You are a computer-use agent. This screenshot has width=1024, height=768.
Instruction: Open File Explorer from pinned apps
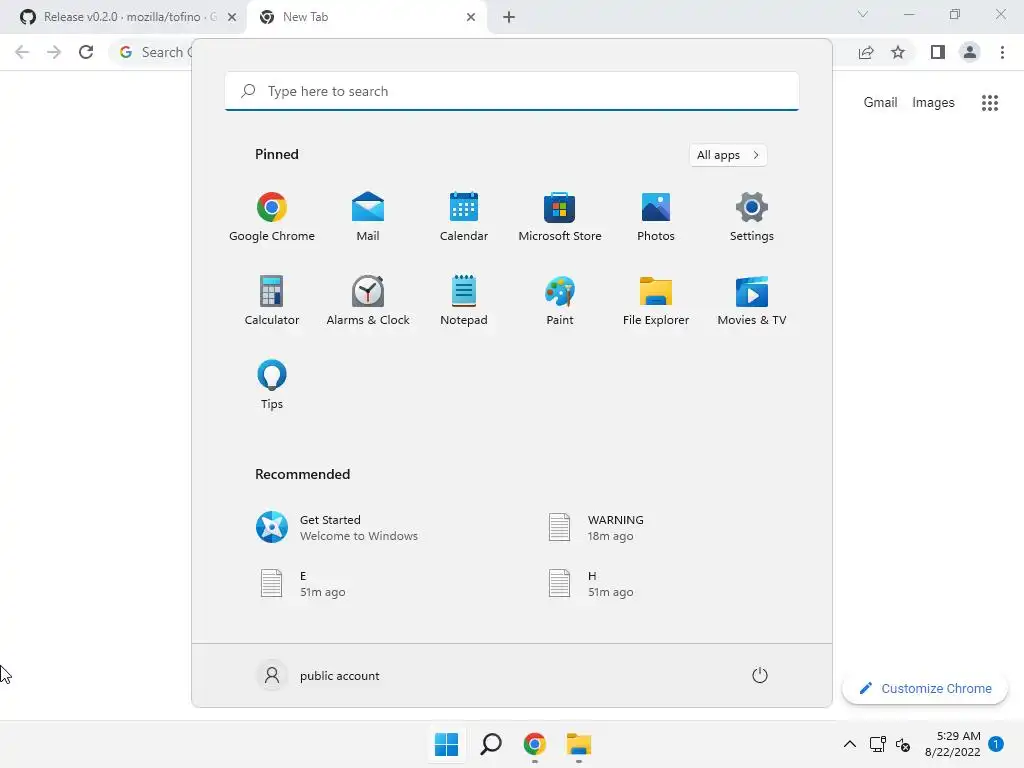[656, 300]
